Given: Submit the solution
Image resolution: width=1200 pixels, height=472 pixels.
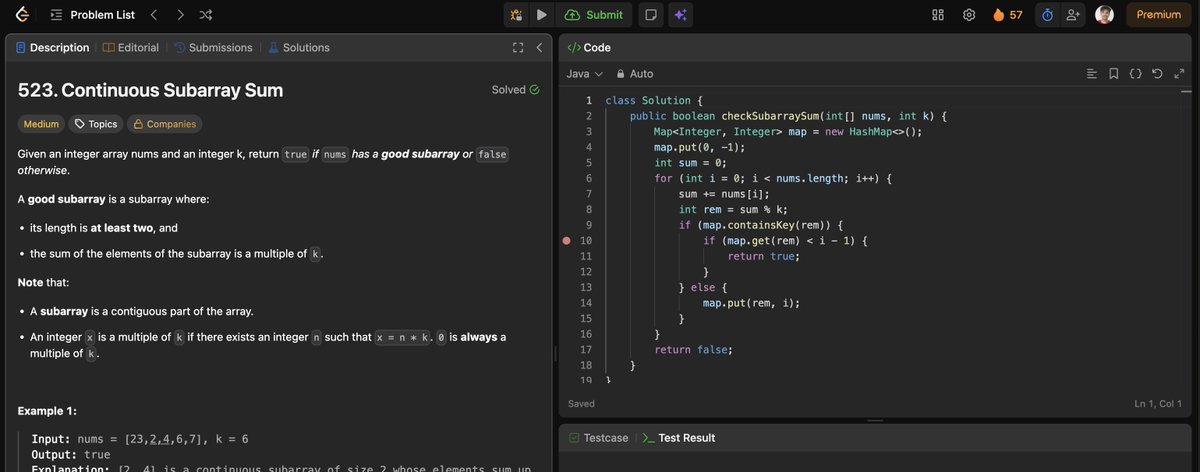Looking at the screenshot, I should coord(594,15).
